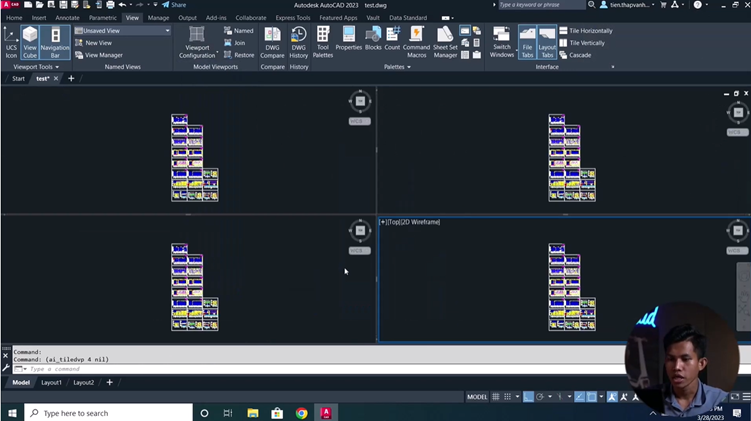
Task: Open the Count palette
Action: (392, 38)
